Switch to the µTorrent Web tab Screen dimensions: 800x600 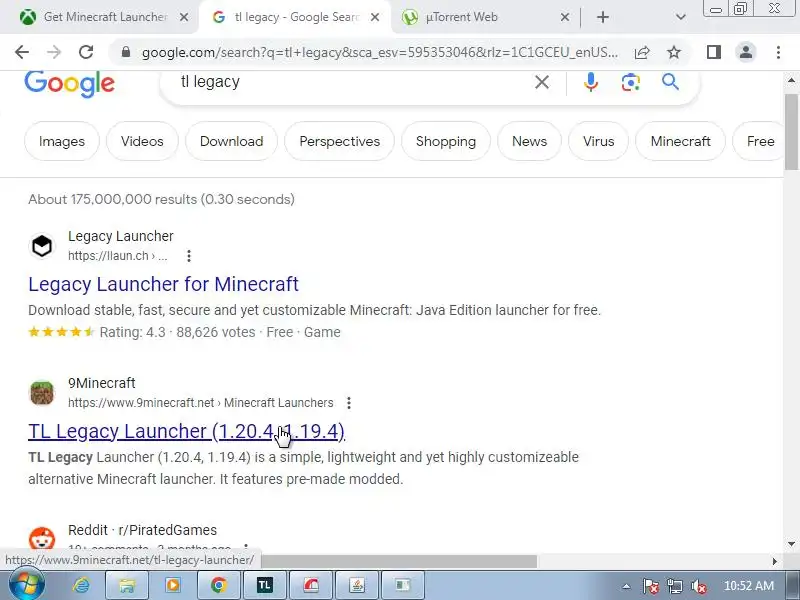tap(485, 17)
